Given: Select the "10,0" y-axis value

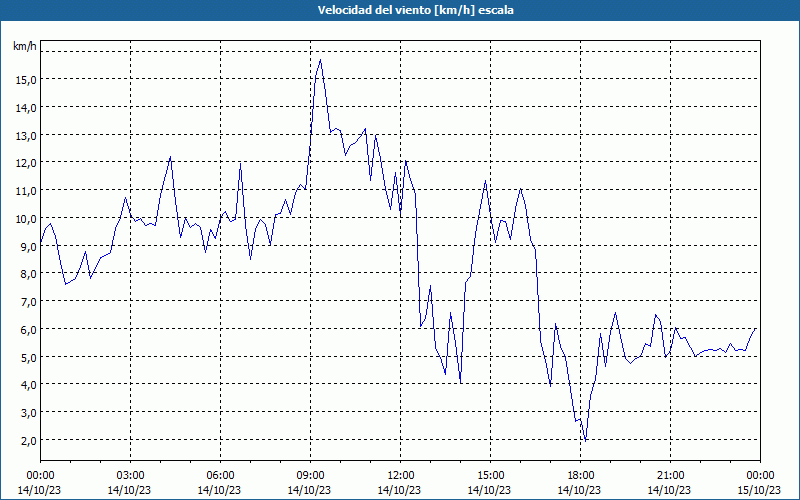Looking at the screenshot, I should click(x=27, y=219).
